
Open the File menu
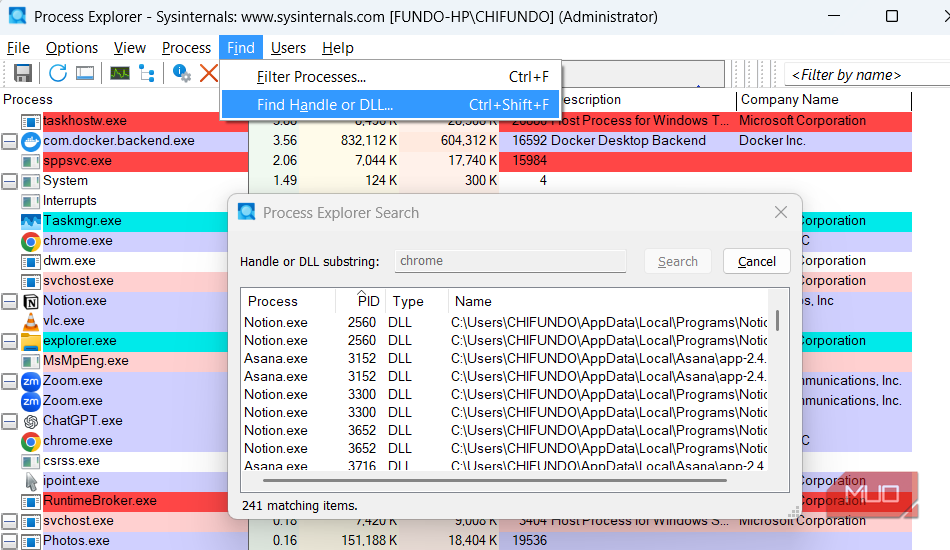pos(18,48)
